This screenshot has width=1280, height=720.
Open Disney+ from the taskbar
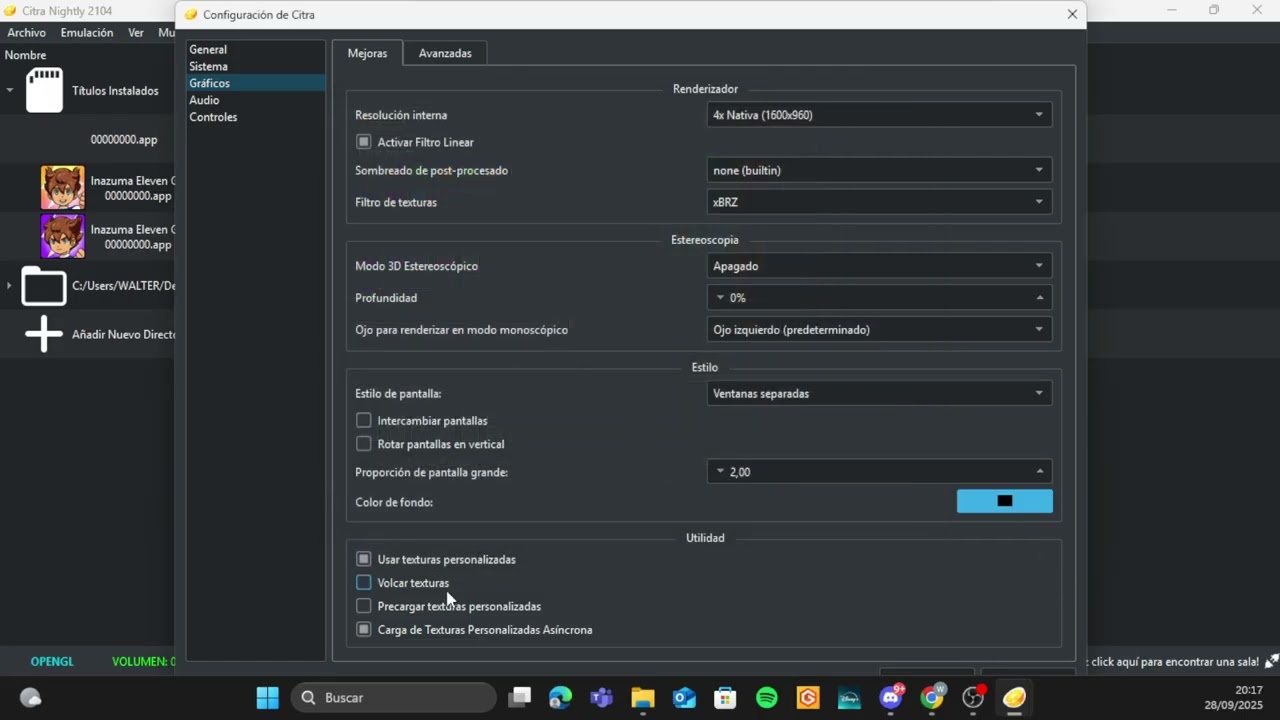pyautogui.click(x=849, y=697)
